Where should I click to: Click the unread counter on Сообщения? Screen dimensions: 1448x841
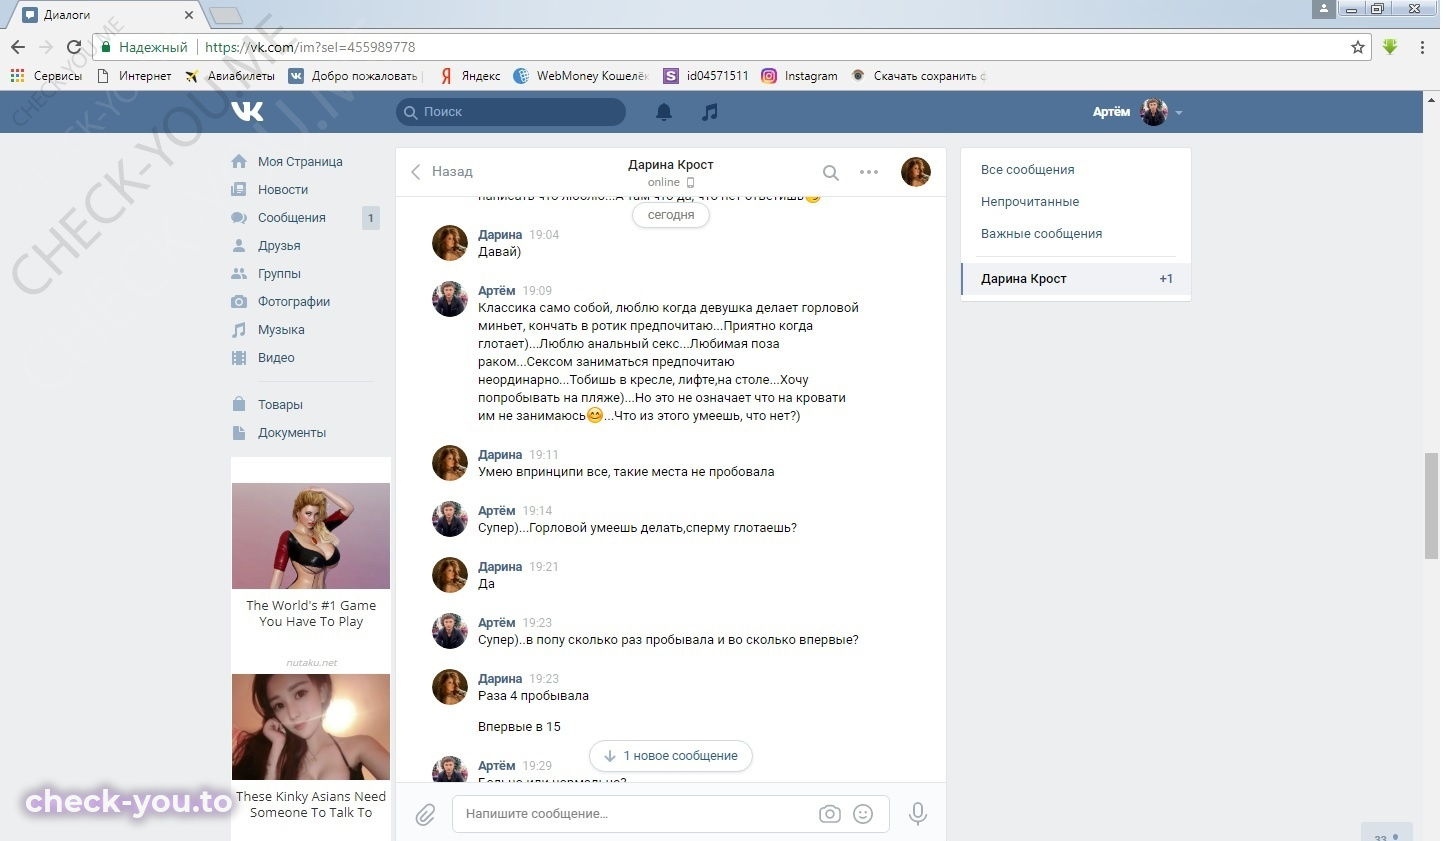point(371,217)
